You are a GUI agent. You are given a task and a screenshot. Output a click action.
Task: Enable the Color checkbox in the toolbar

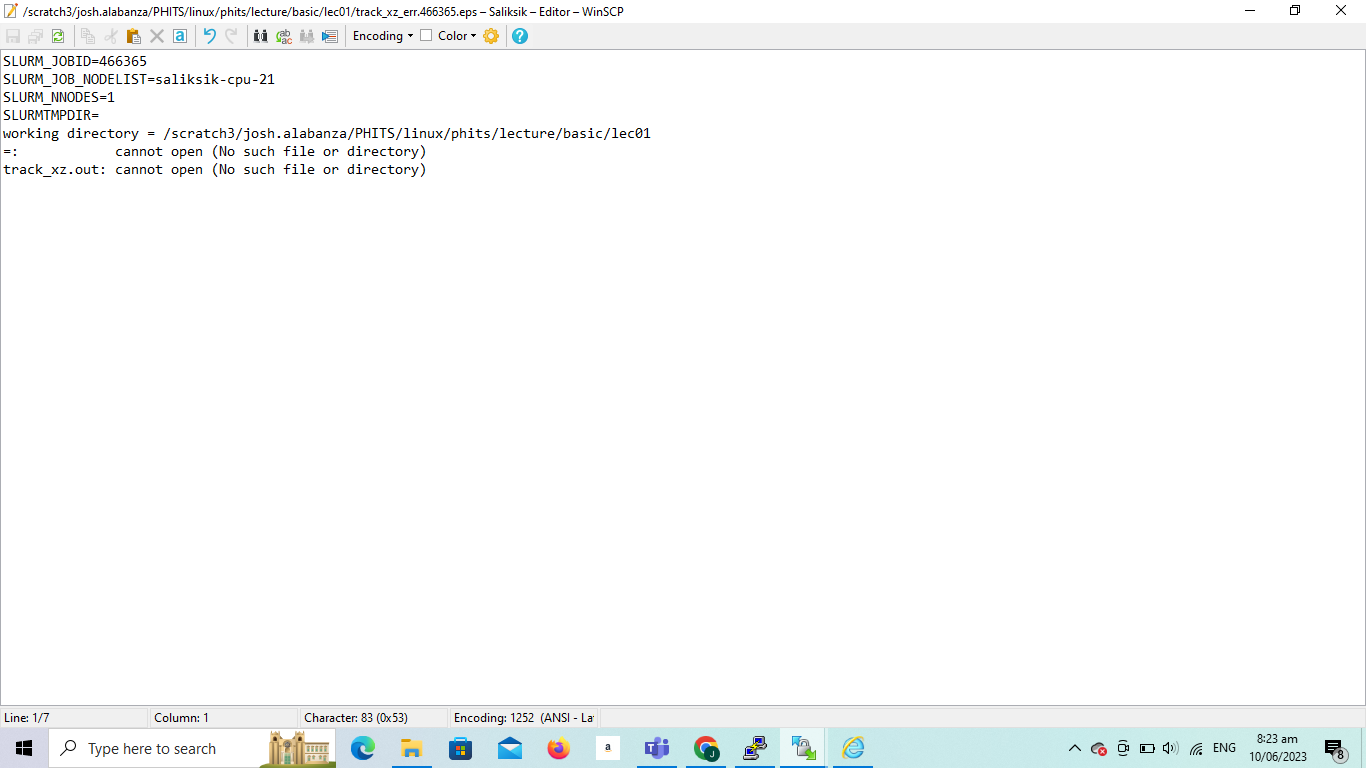click(x=427, y=35)
